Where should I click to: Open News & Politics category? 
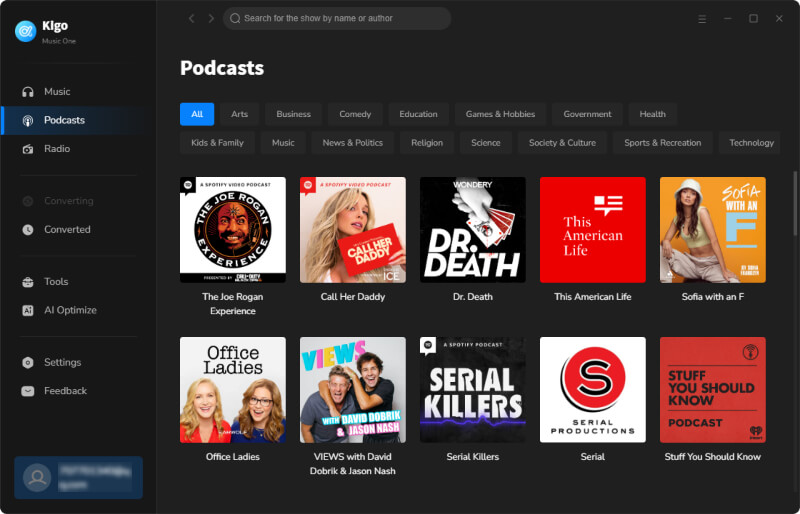click(353, 142)
